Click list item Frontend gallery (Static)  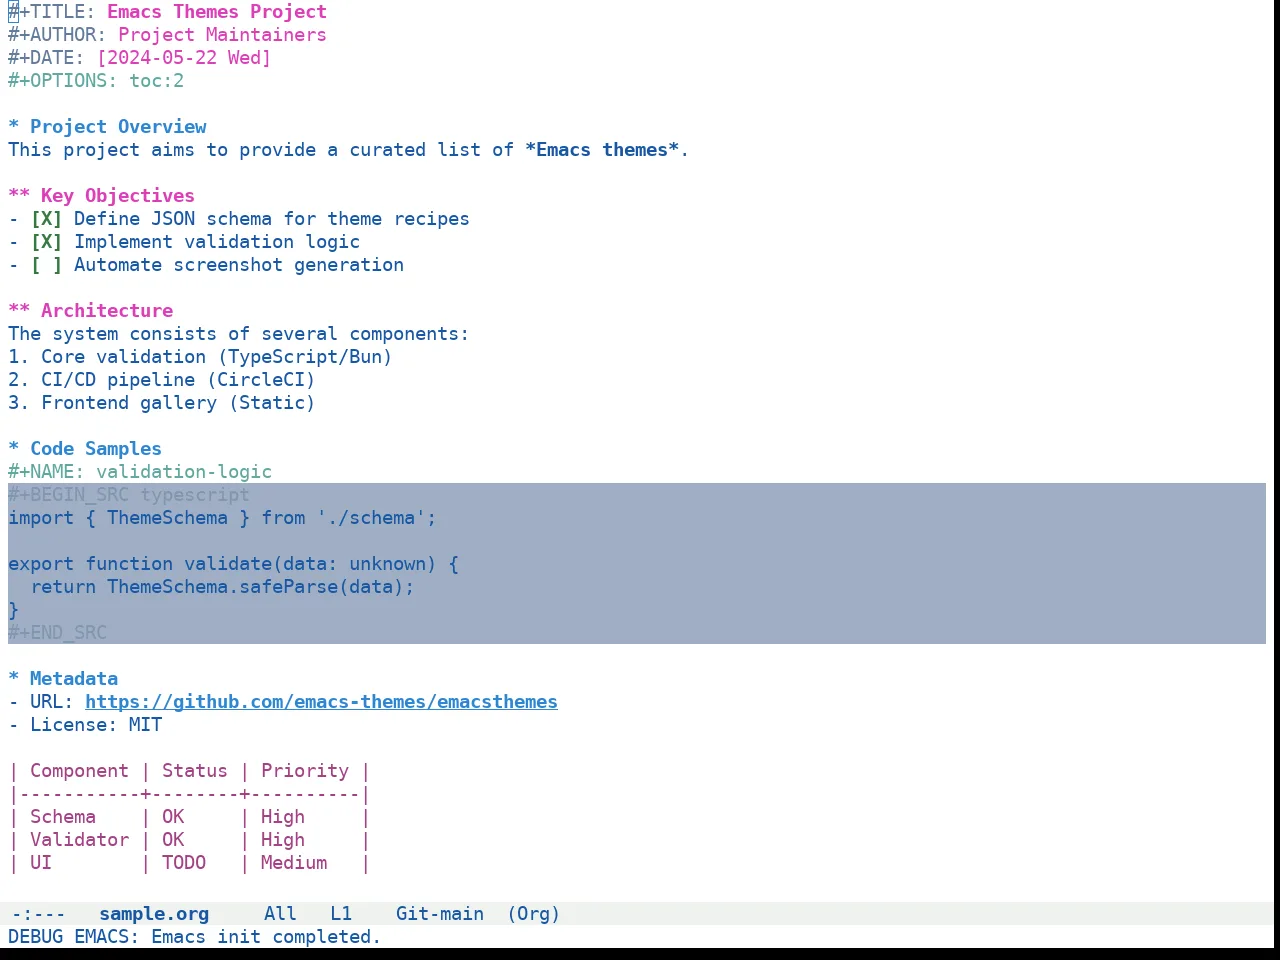[x=162, y=403]
